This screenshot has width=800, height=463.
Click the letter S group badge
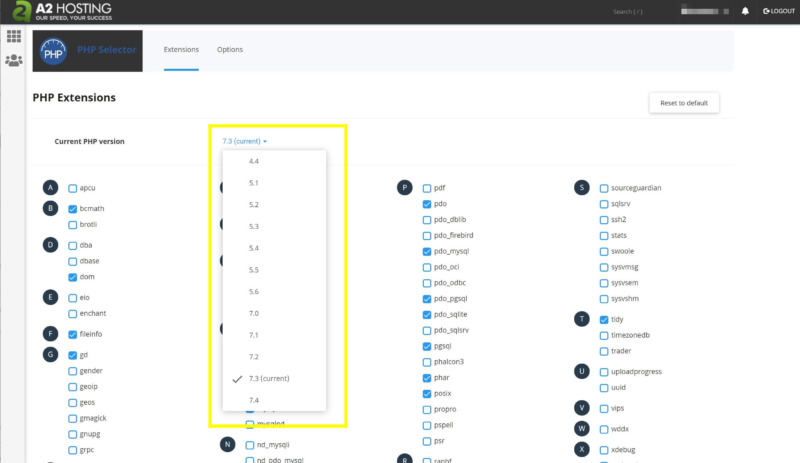point(581,188)
